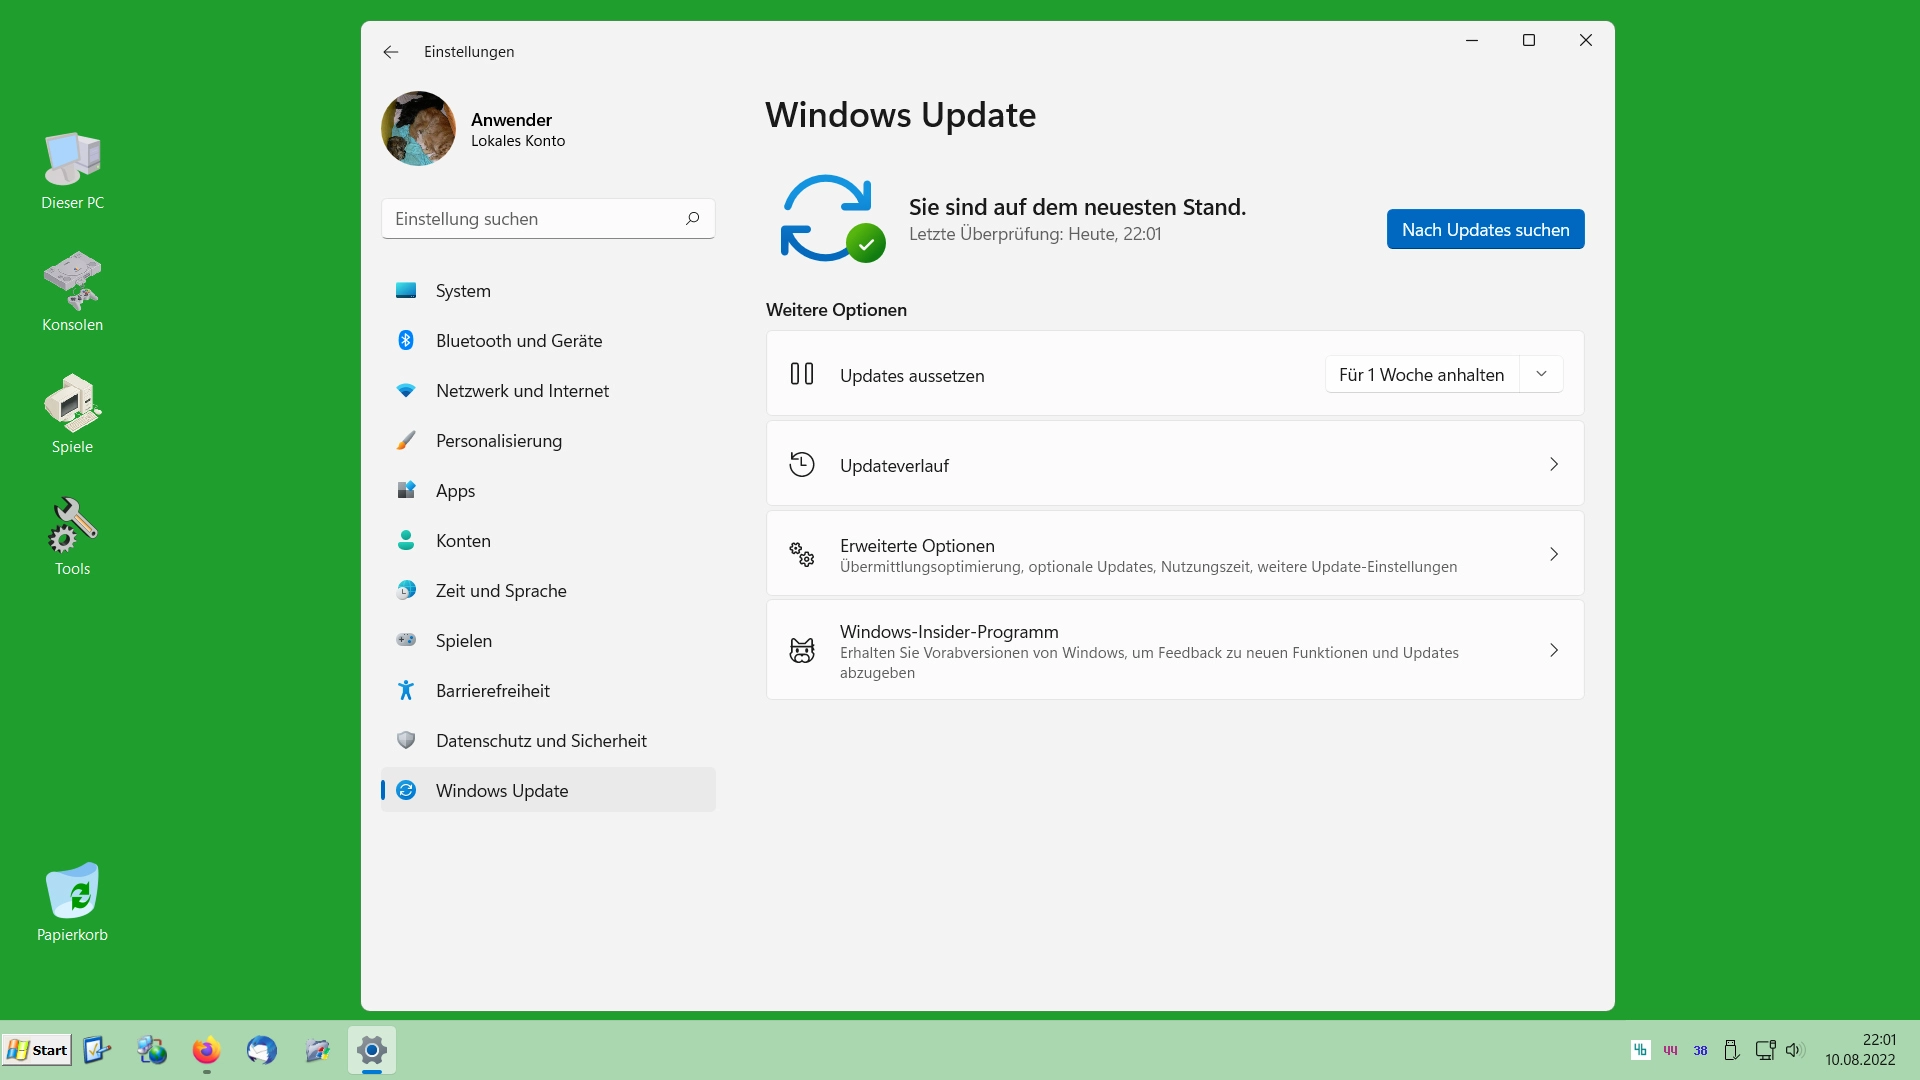Click the network globe taskbar icon
The height and width of the screenshot is (1080, 1920).
click(x=152, y=1050)
